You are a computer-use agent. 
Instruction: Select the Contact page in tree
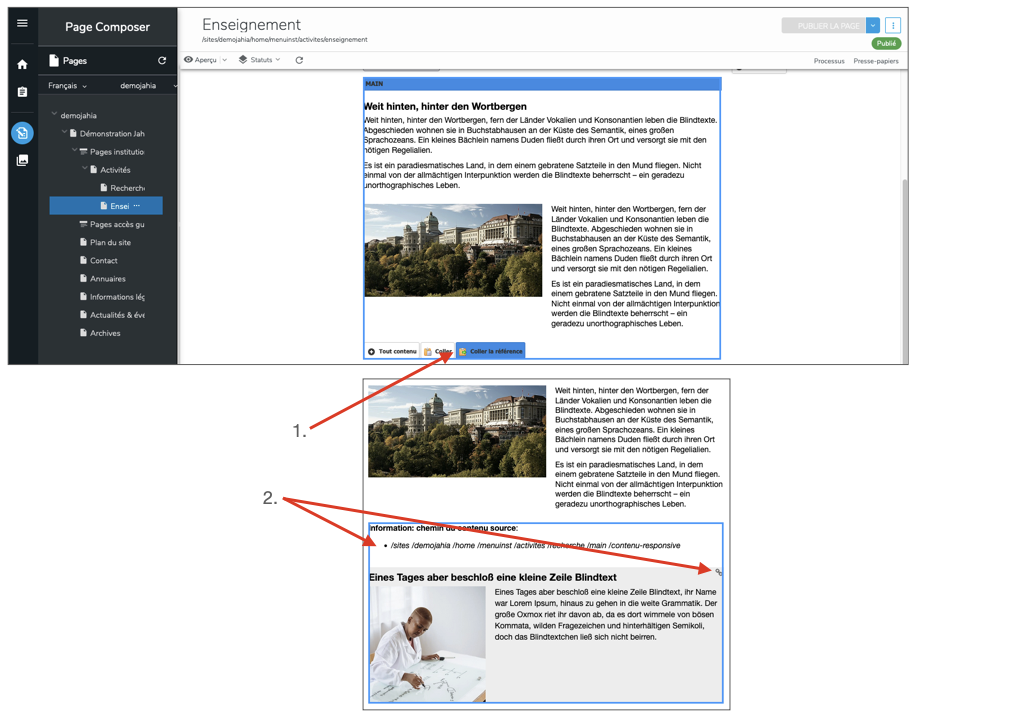pos(104,261)
